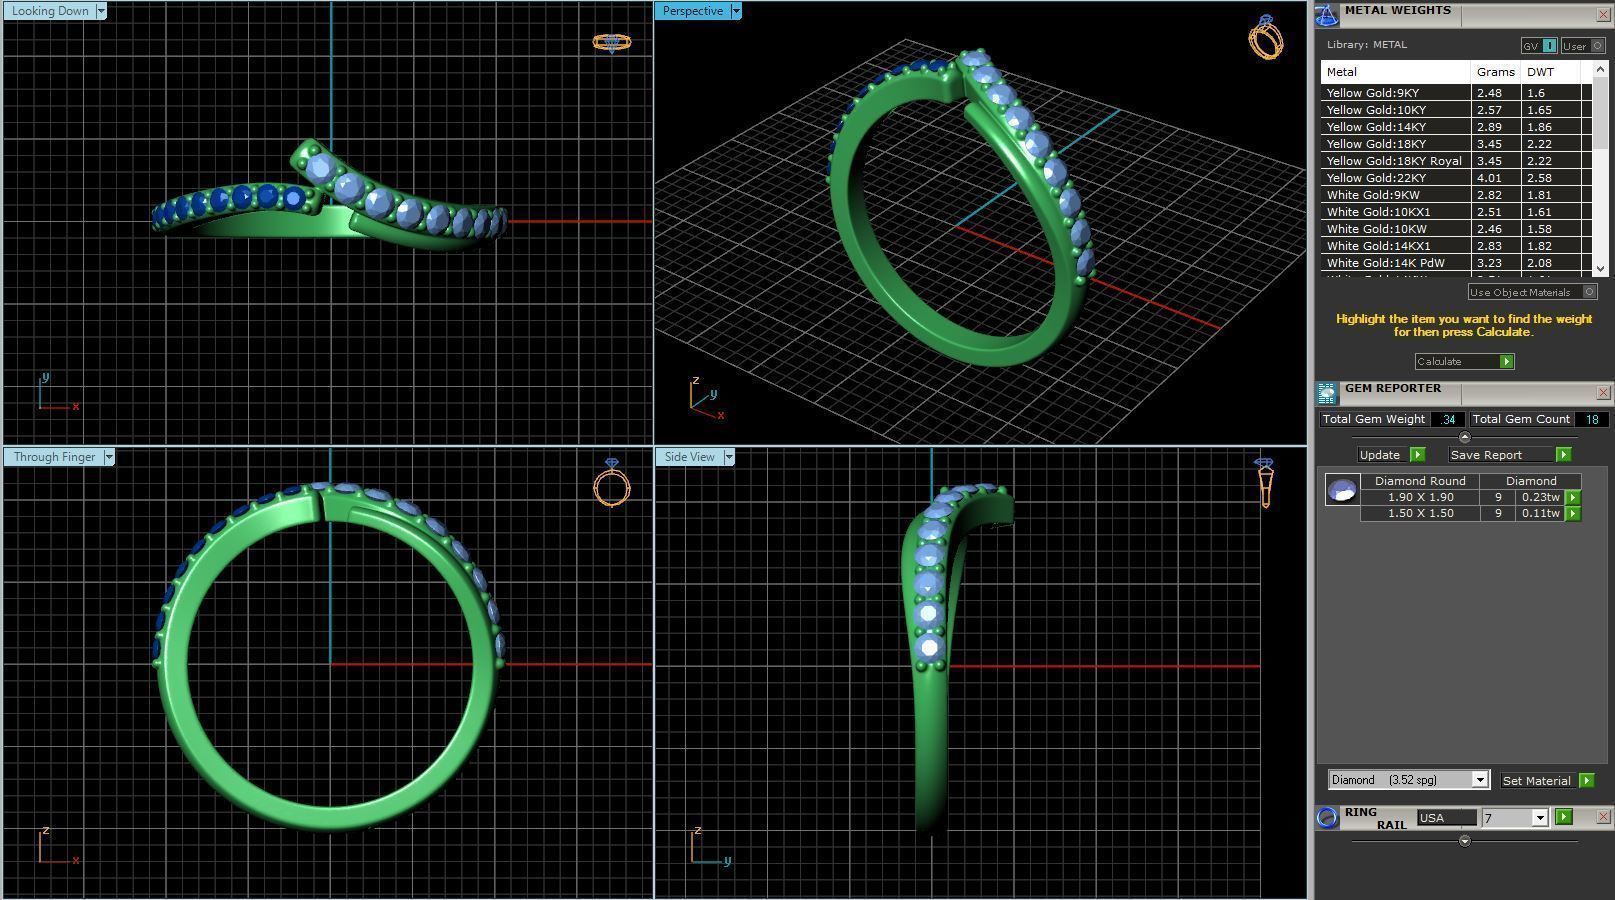Click the Looking Down viewport label
The height and width of the screenshot is (900, 1615).
tap(50, 11)
